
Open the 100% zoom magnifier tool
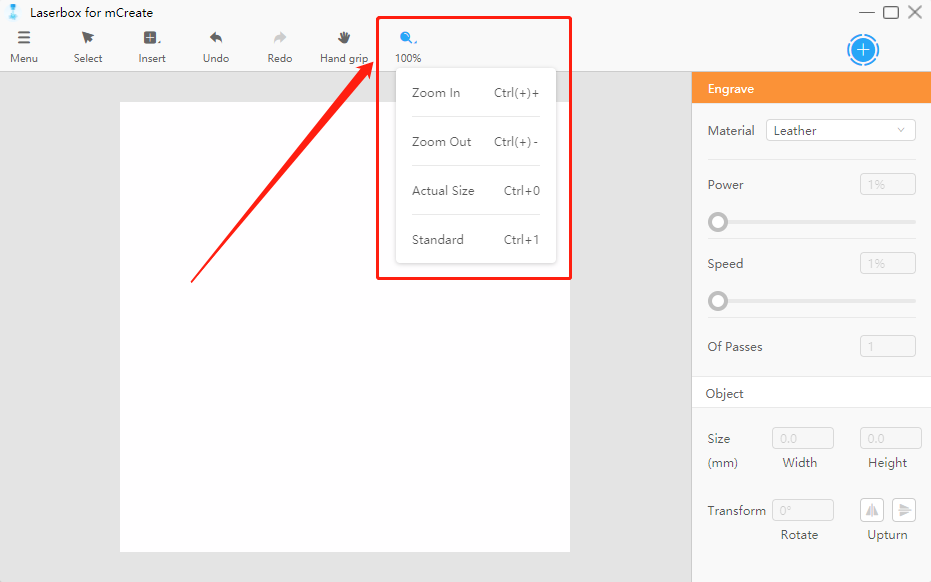[x=408, y=38]
